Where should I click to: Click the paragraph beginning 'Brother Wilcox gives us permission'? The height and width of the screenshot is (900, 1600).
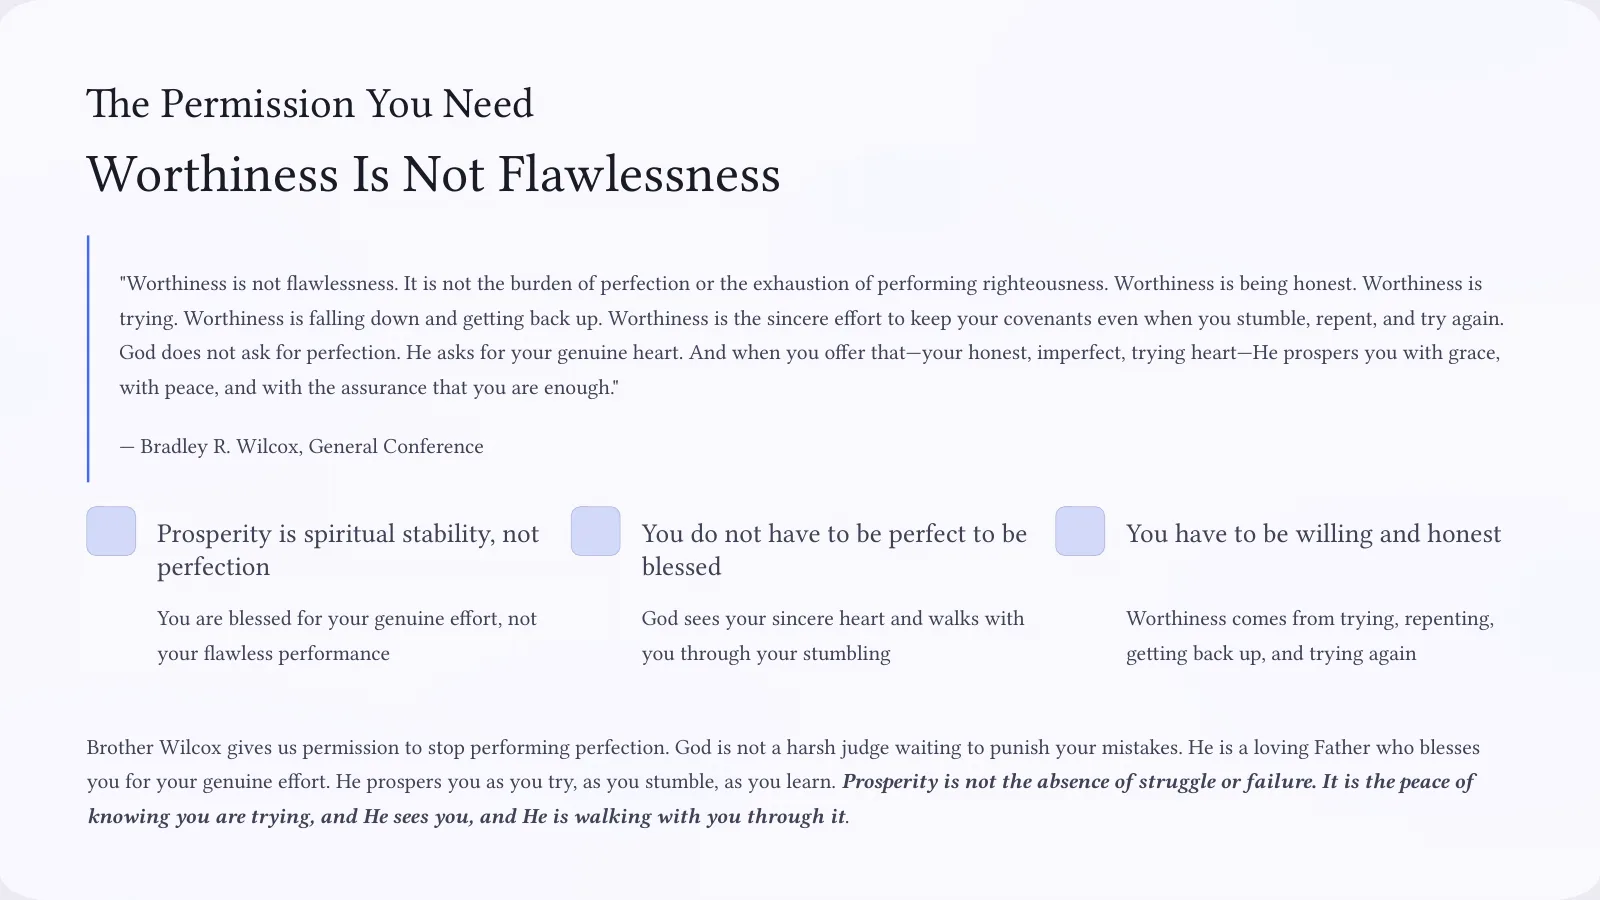[783, 782]
